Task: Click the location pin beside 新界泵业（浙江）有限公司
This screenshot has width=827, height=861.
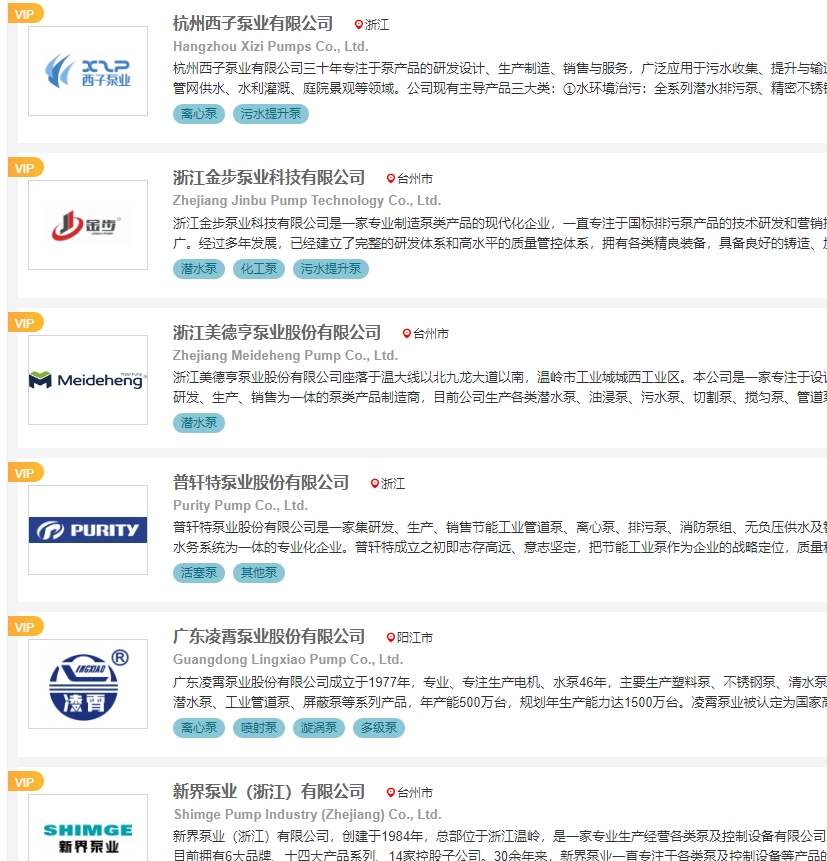Action: click(390, 792)
